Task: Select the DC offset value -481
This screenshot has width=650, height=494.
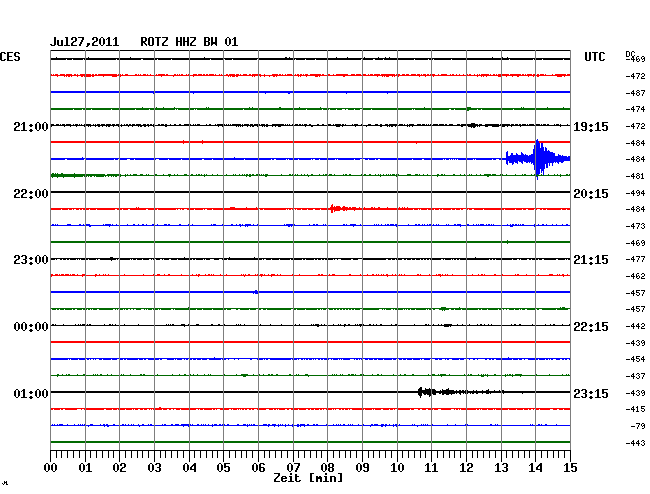Action: pyautogui.click(x=635, y=176)
